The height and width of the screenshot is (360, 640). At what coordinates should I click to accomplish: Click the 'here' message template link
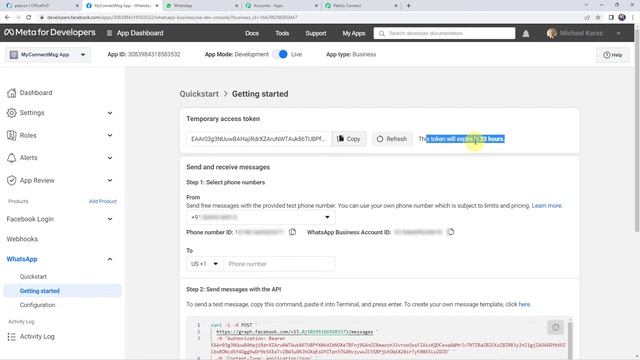point(524,304)
